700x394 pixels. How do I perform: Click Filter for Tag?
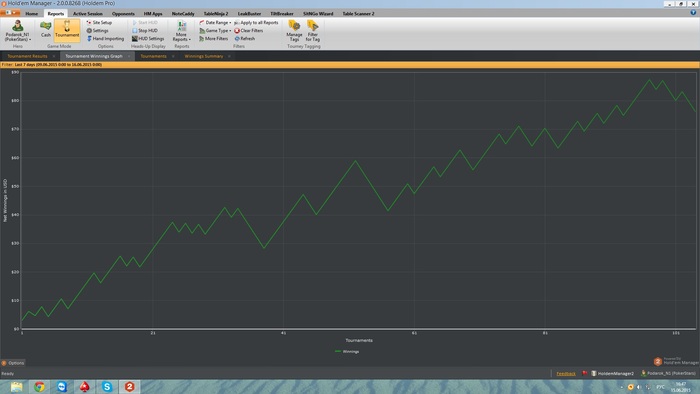(312, 31)
